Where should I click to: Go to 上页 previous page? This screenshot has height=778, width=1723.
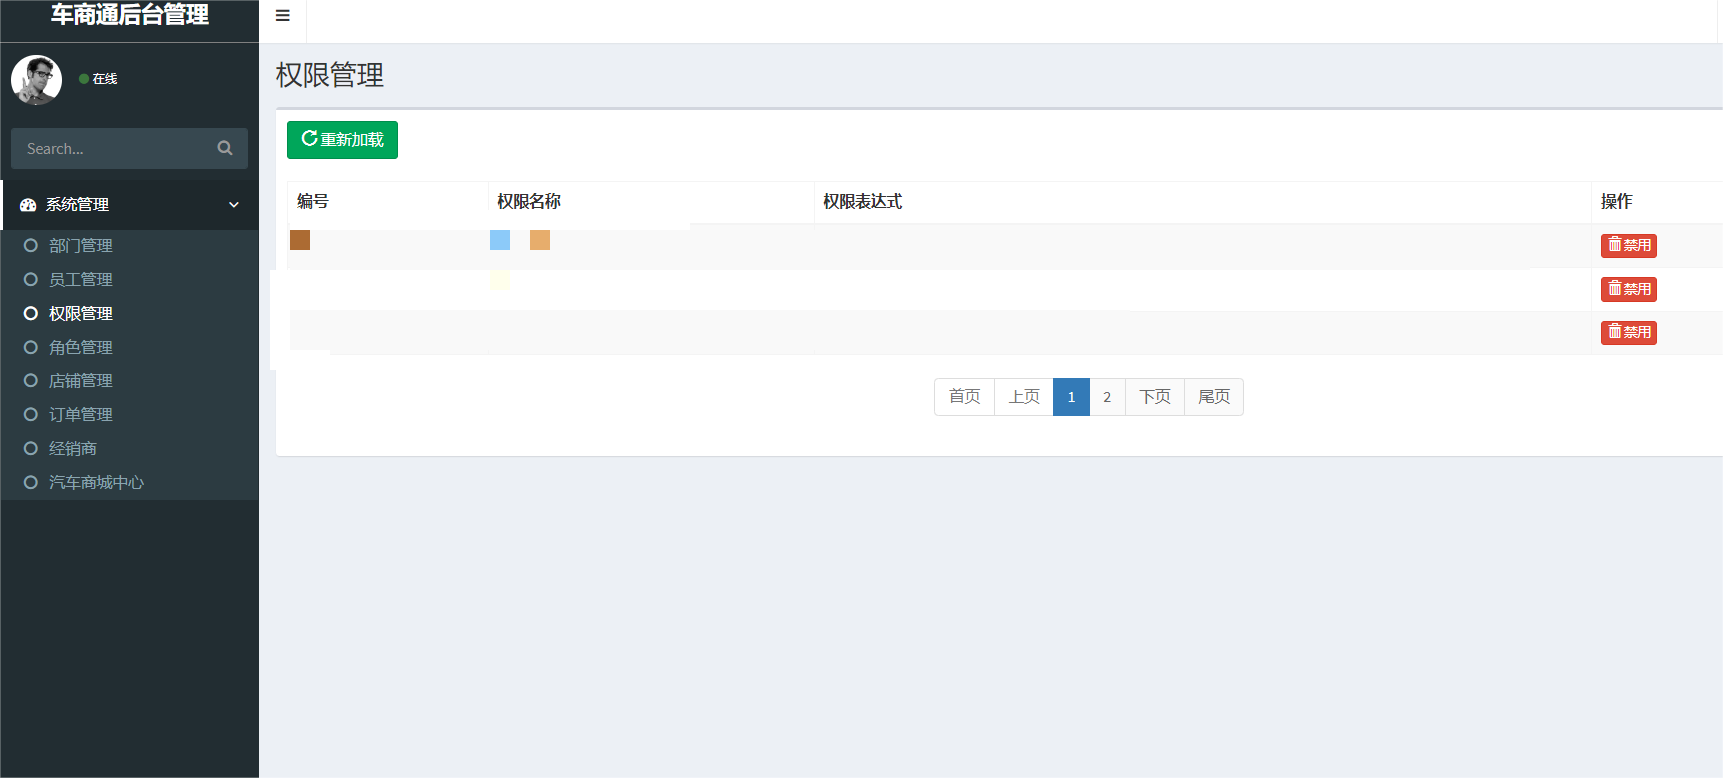coord(1024,397)
